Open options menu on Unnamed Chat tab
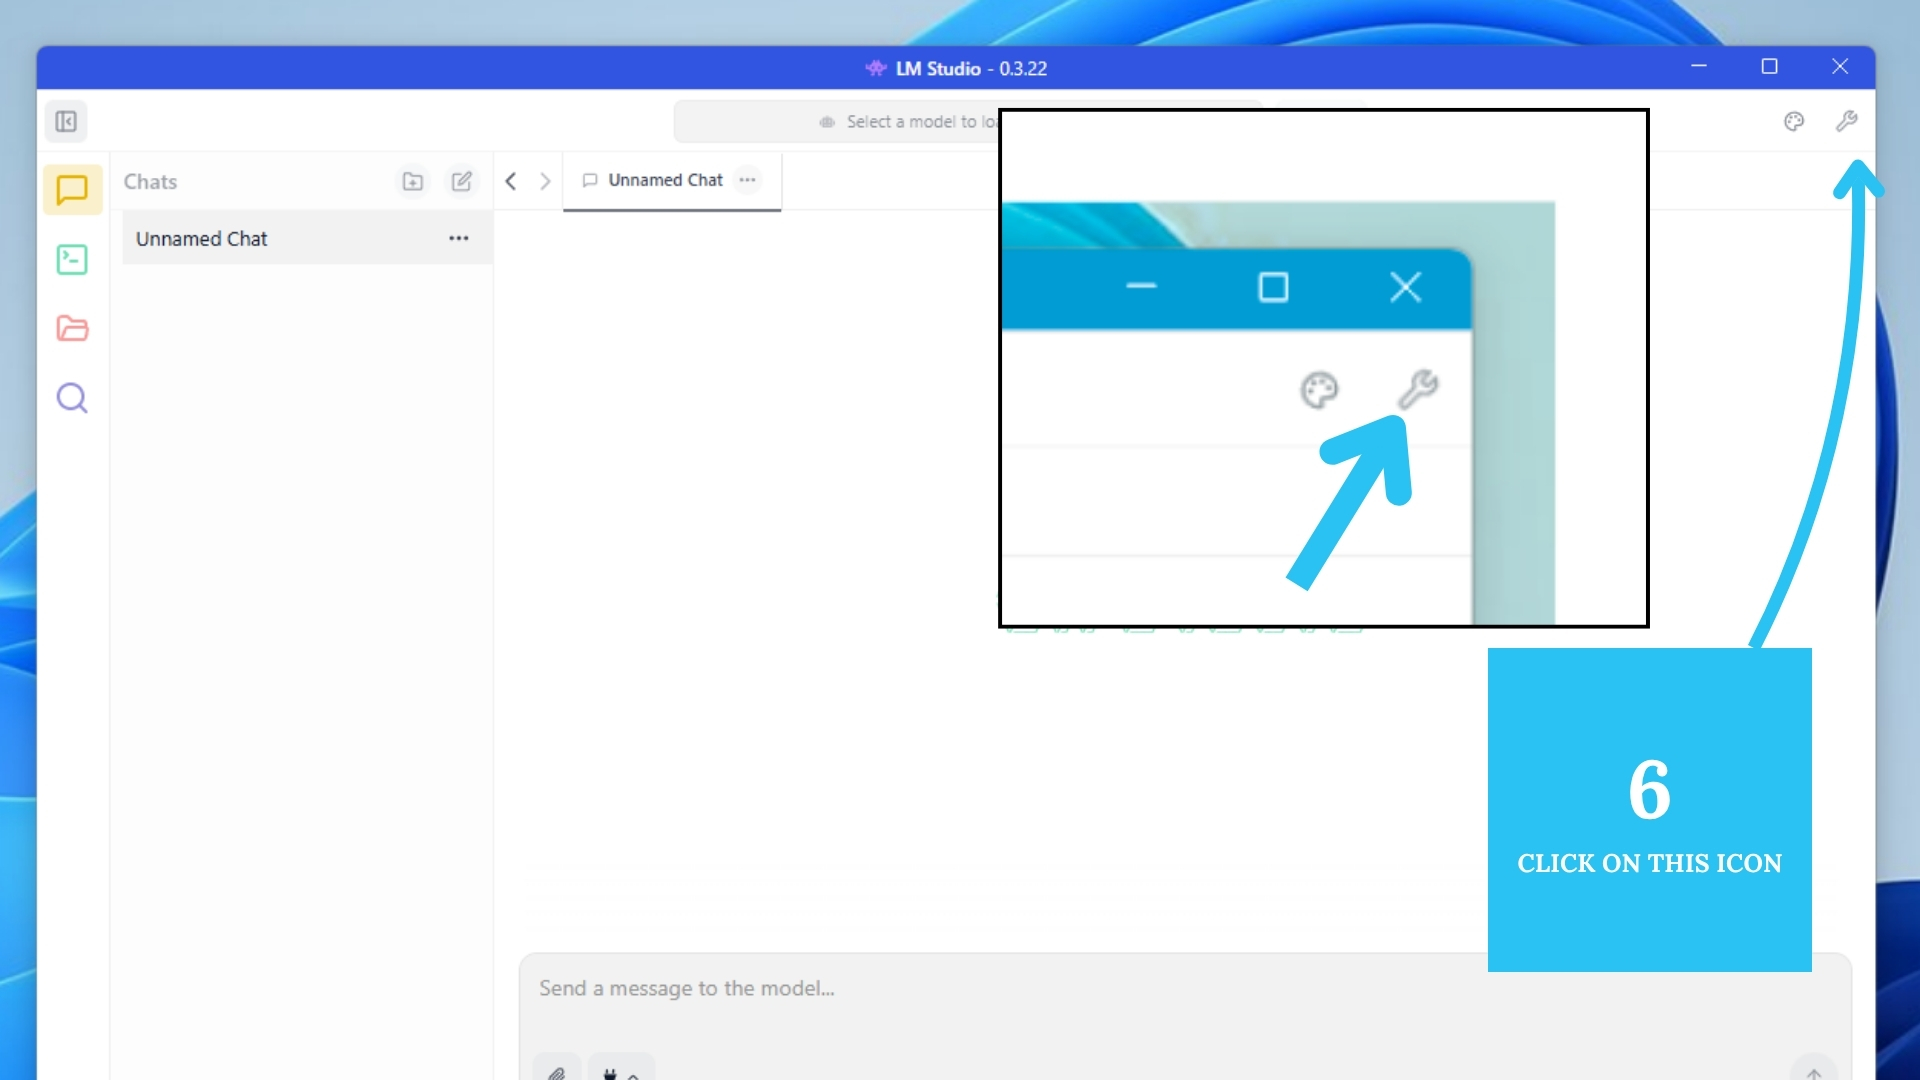Screen dimensions: 1920x1080 tap(748, 180)
